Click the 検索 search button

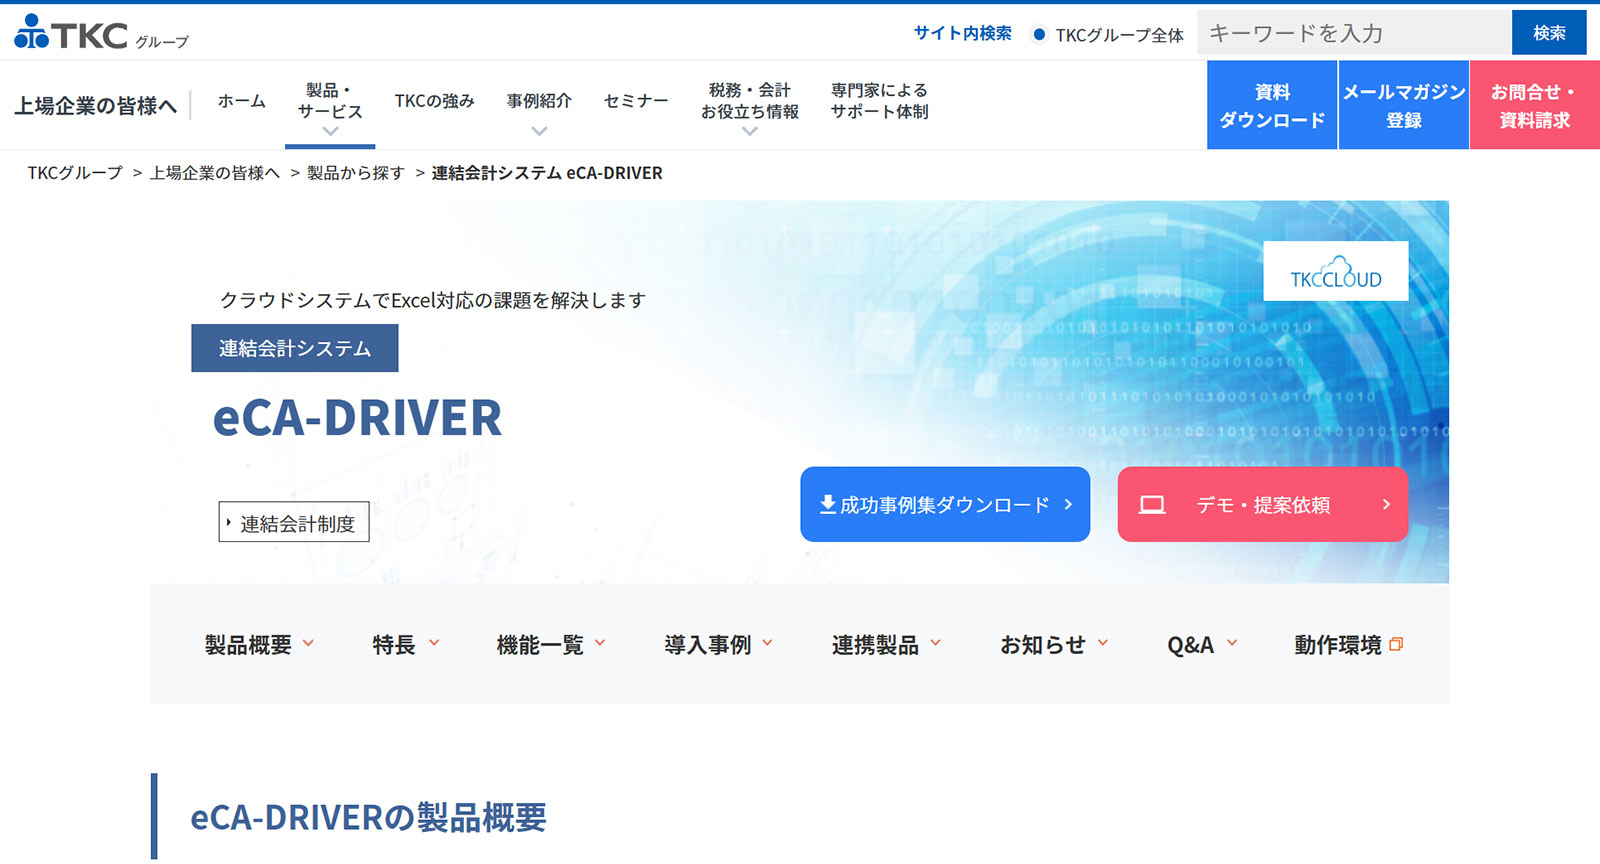click(x=1549, y=33)
